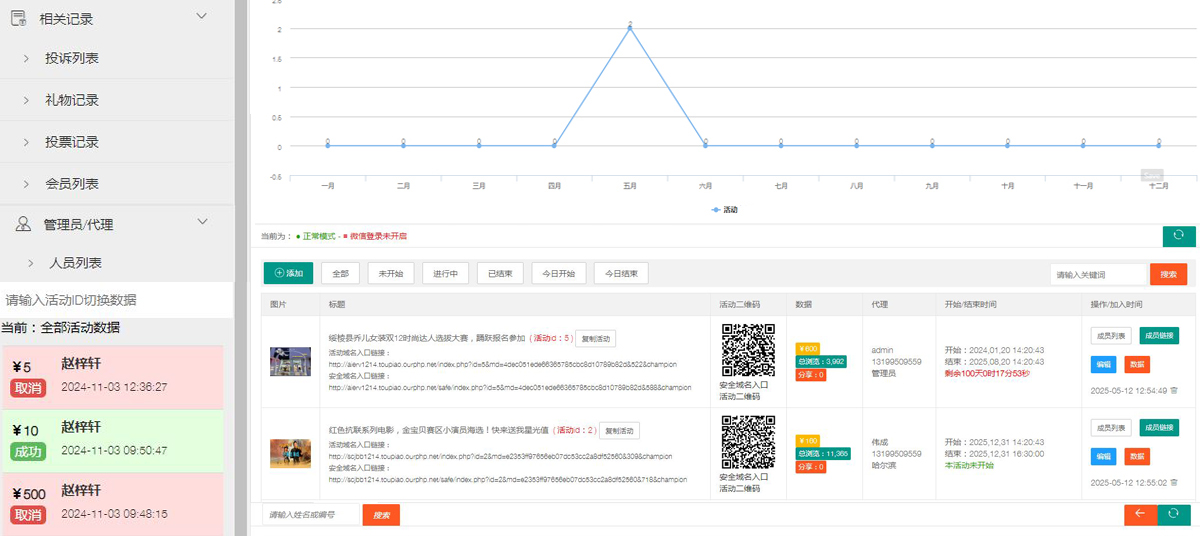Click the 相关记录 document icon in sidebar
The width and height of the screenshot is (1200, 536).
coord(18,17)
